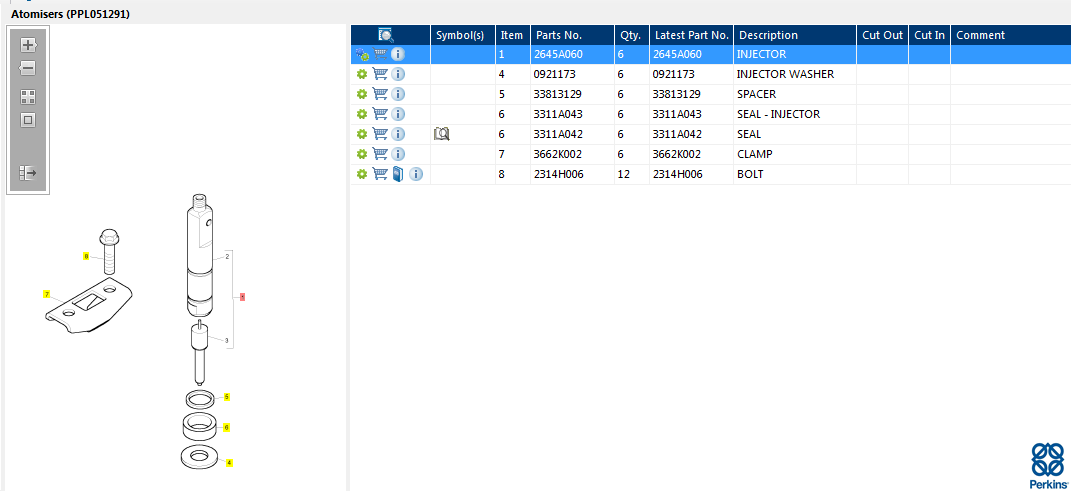Click the single-square fit view icon
Viewport: 1071px width, 491px height.
pos(28,120)
